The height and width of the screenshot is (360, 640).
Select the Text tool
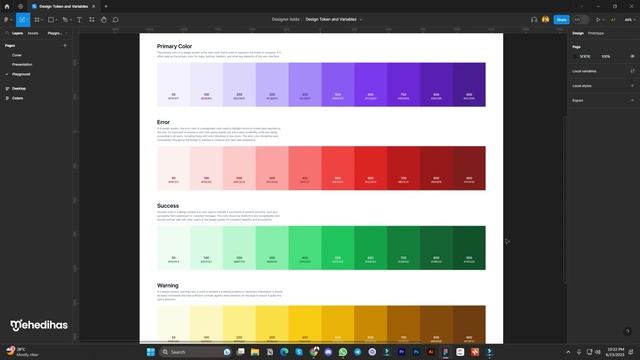[79, 20]
